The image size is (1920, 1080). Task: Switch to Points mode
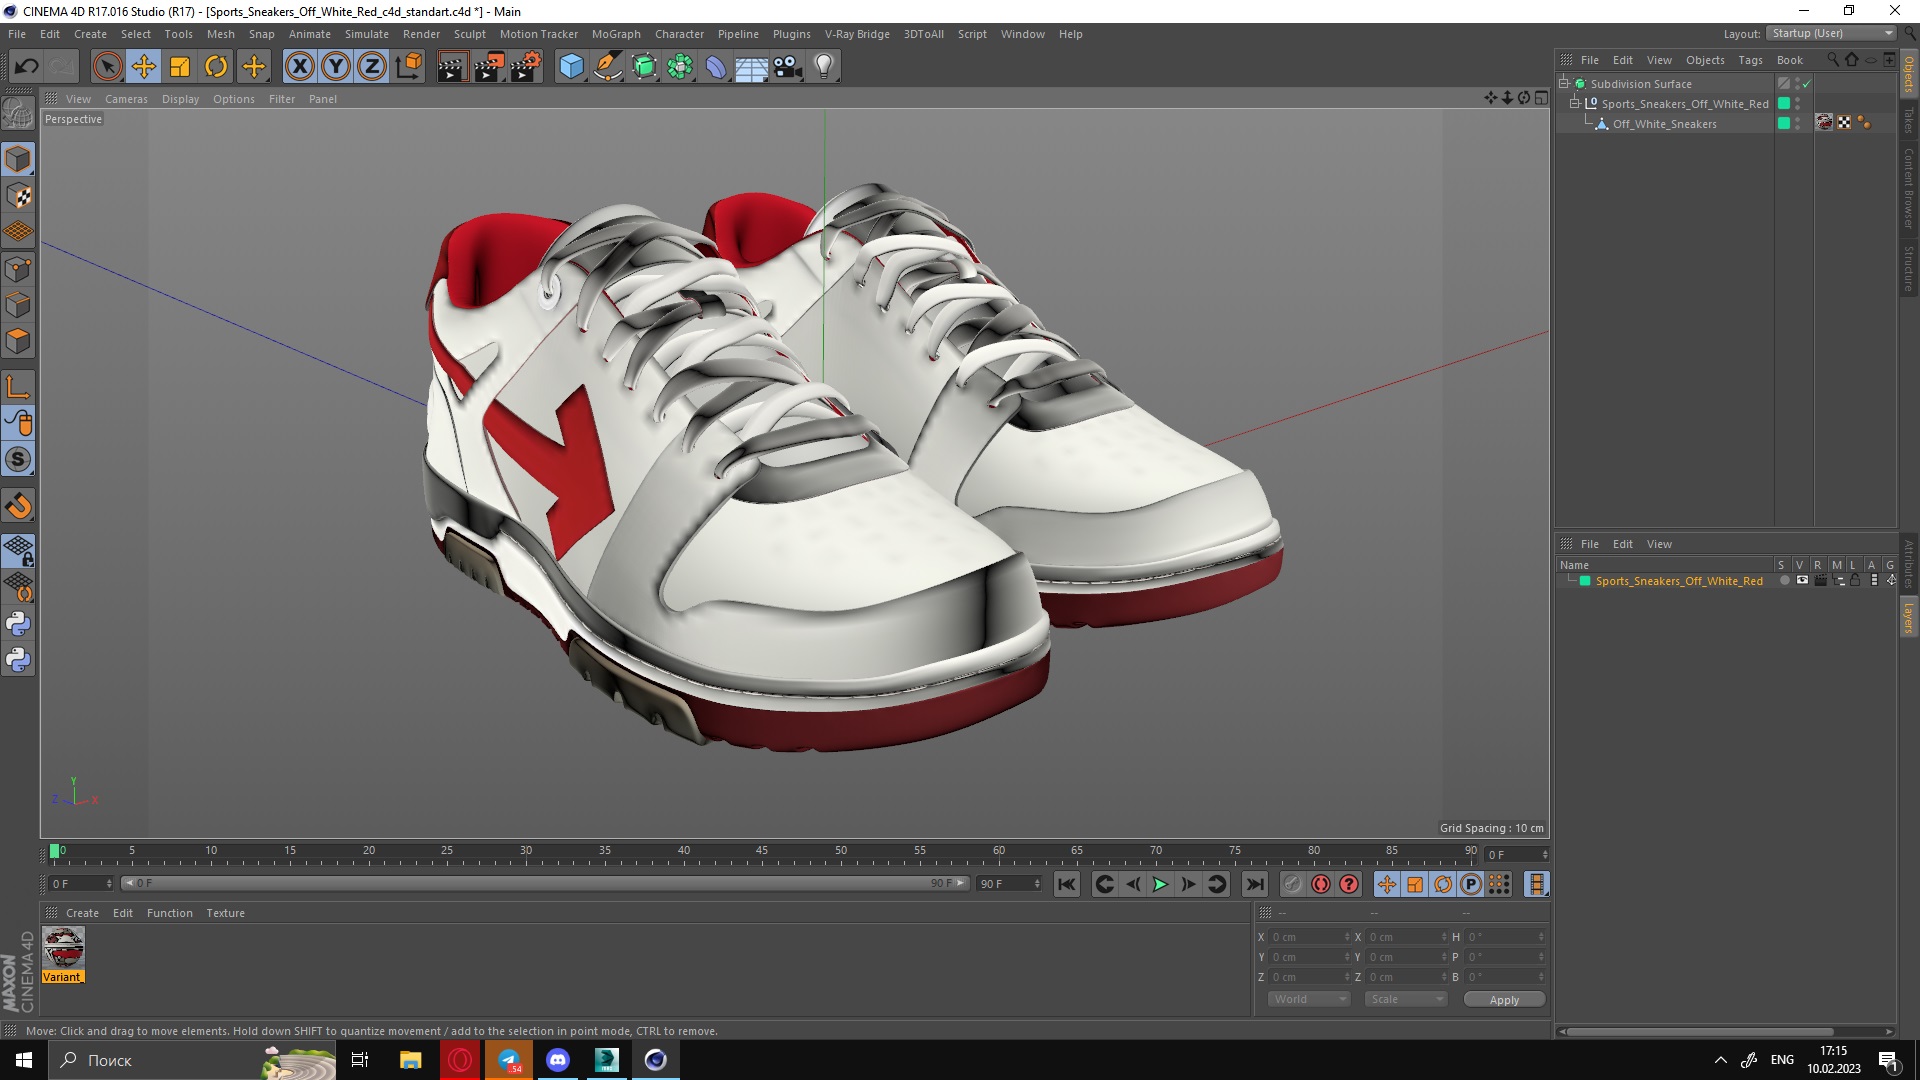coord(18,269)
